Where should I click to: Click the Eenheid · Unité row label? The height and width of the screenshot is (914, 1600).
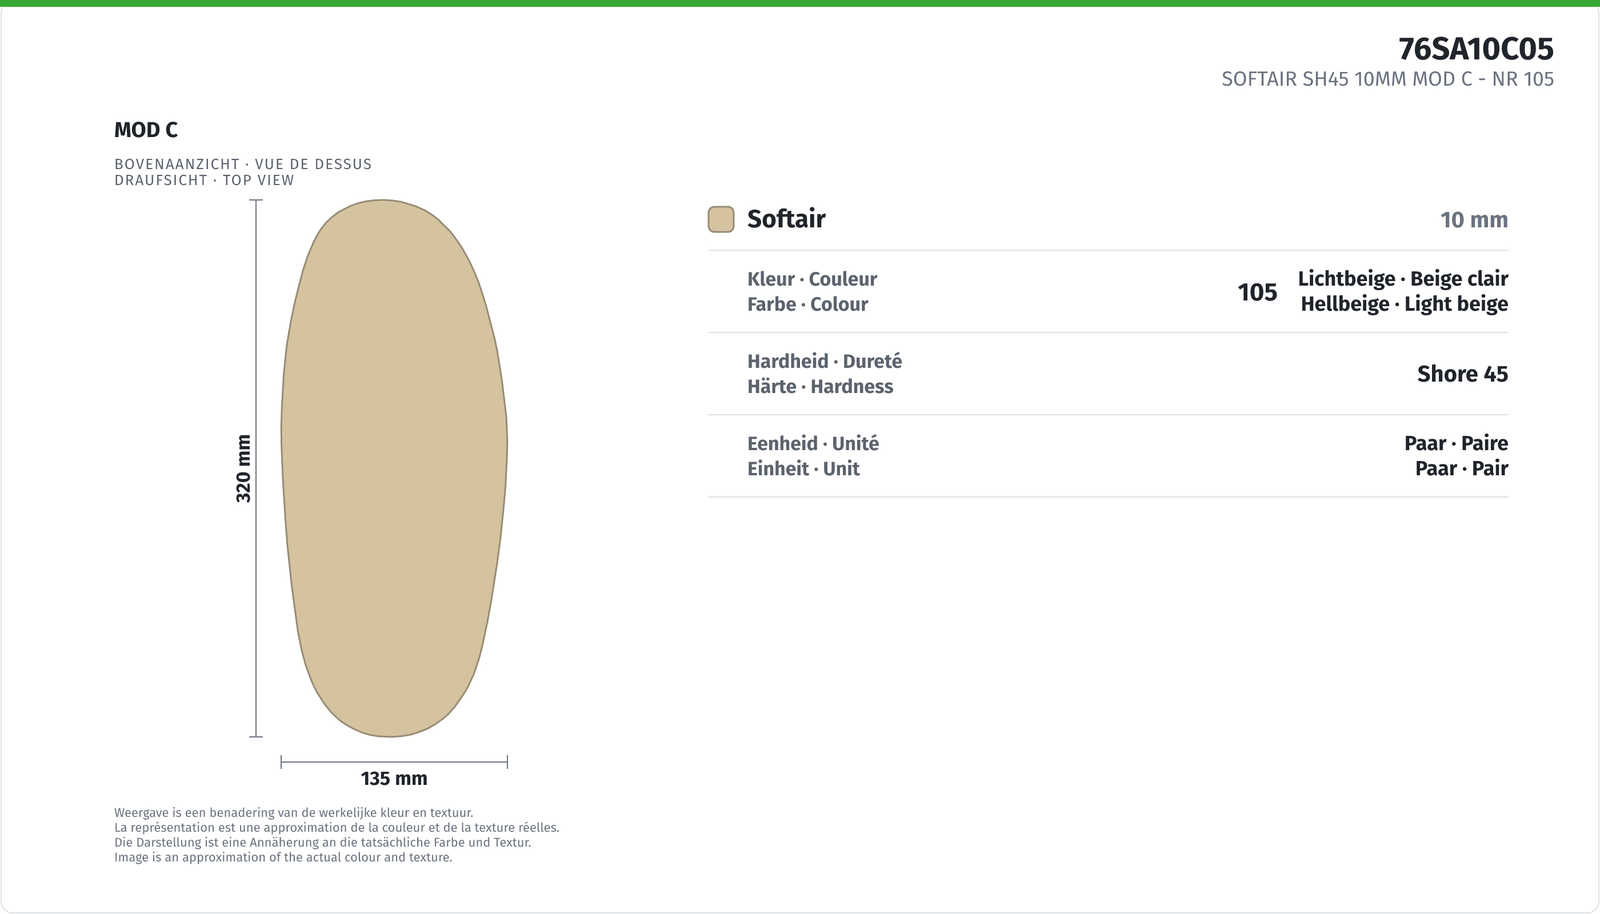coord(813,443)
